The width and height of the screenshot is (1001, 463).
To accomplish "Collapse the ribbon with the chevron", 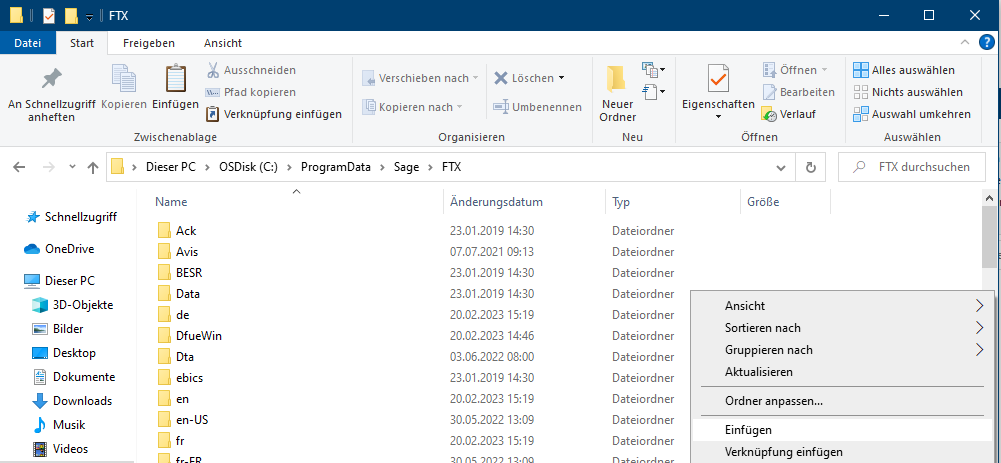I will tap(965, 43).
